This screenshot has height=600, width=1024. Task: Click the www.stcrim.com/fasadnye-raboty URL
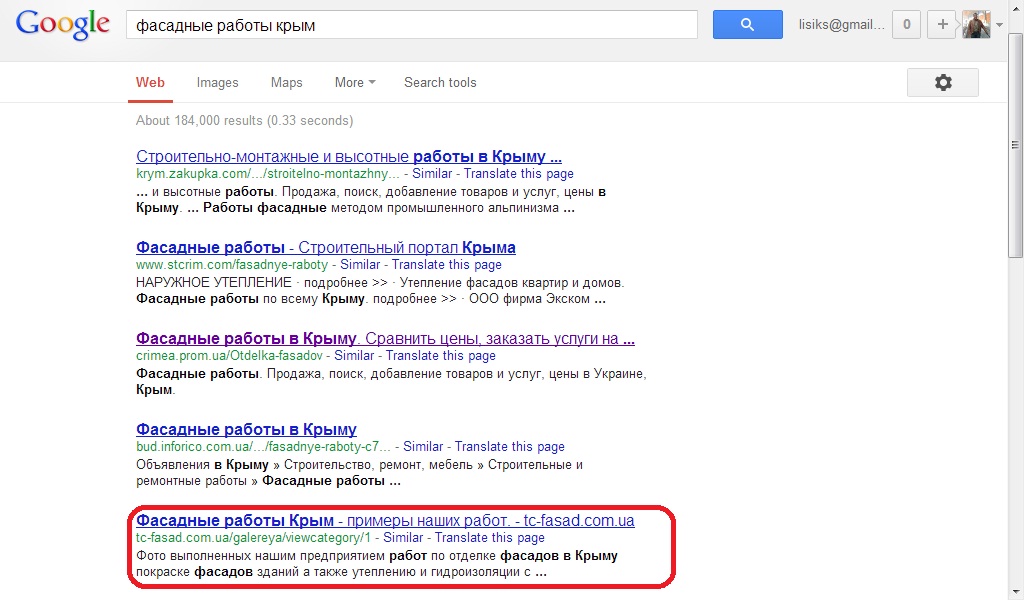(232, 264)
